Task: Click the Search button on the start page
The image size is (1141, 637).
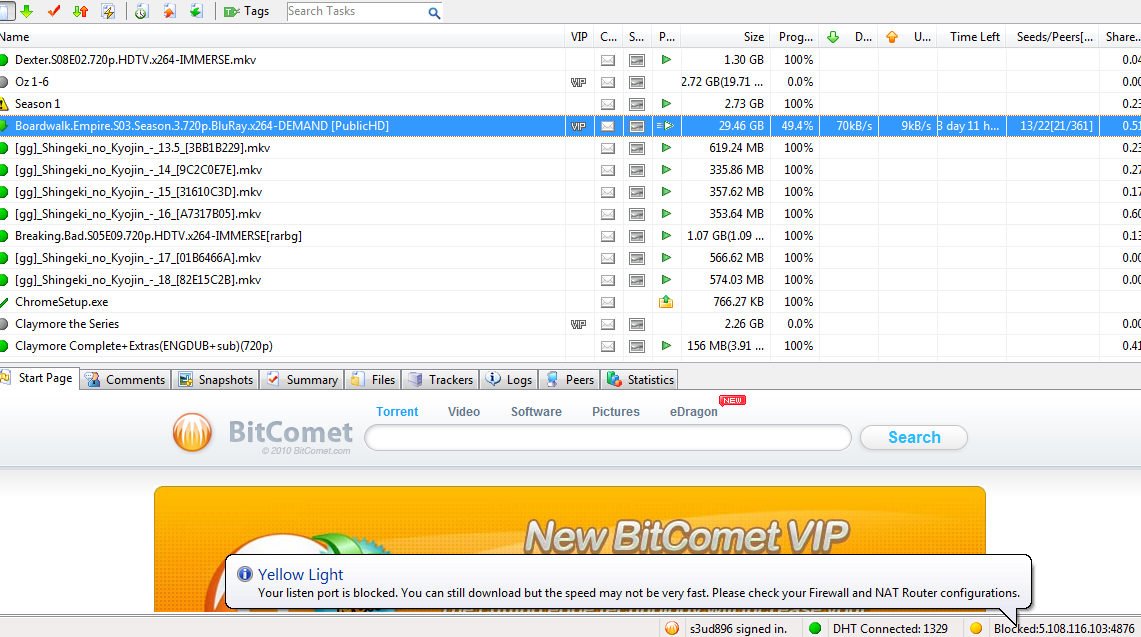Action: point(914,438)
